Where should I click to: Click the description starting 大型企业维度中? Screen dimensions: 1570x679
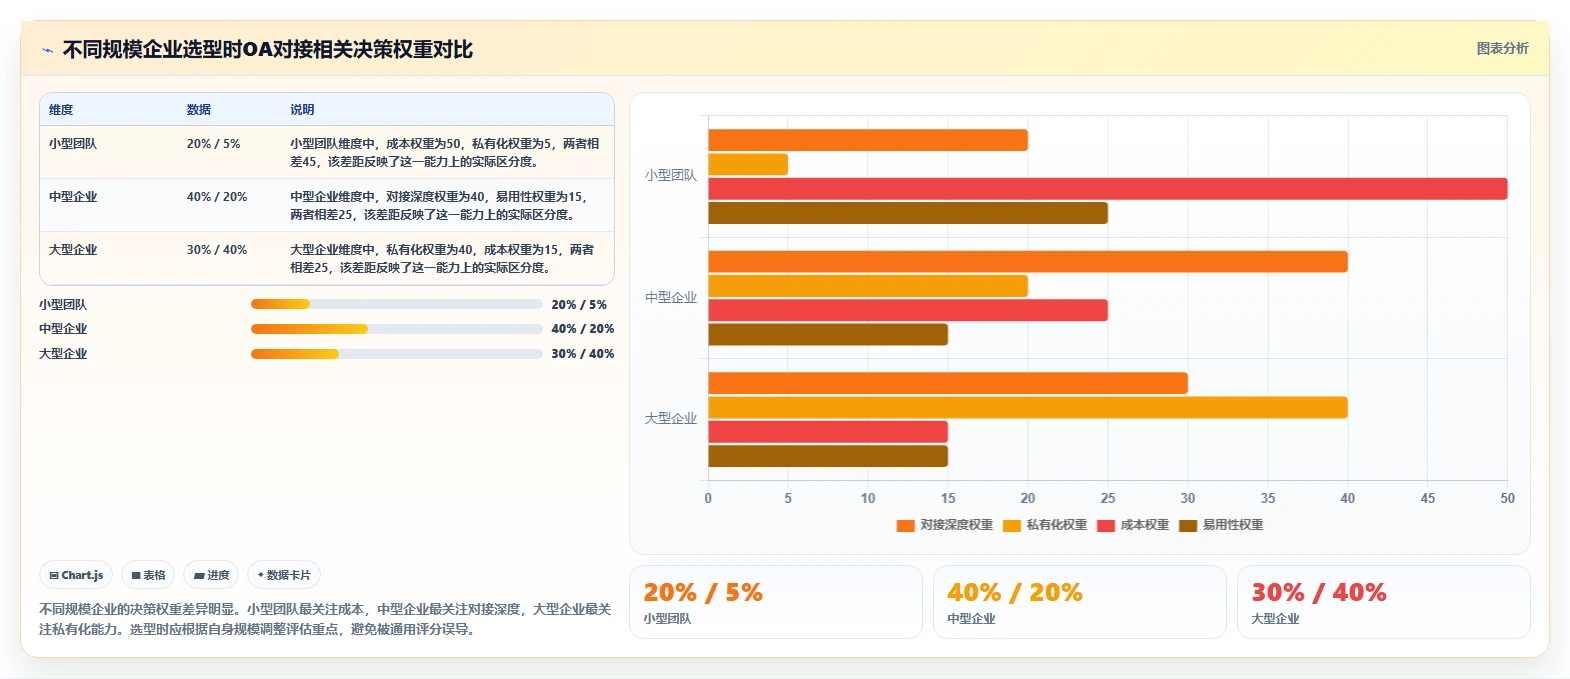point(443,259)
